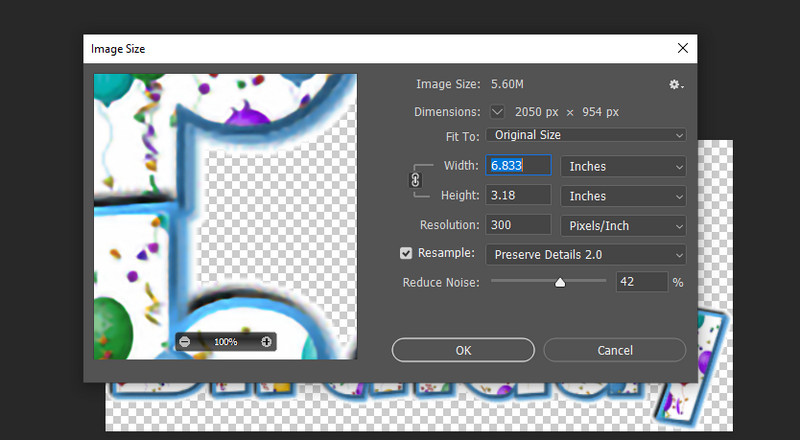The image size is (800, 440).
Task: Click the Height value field
Action: point(518,196)
